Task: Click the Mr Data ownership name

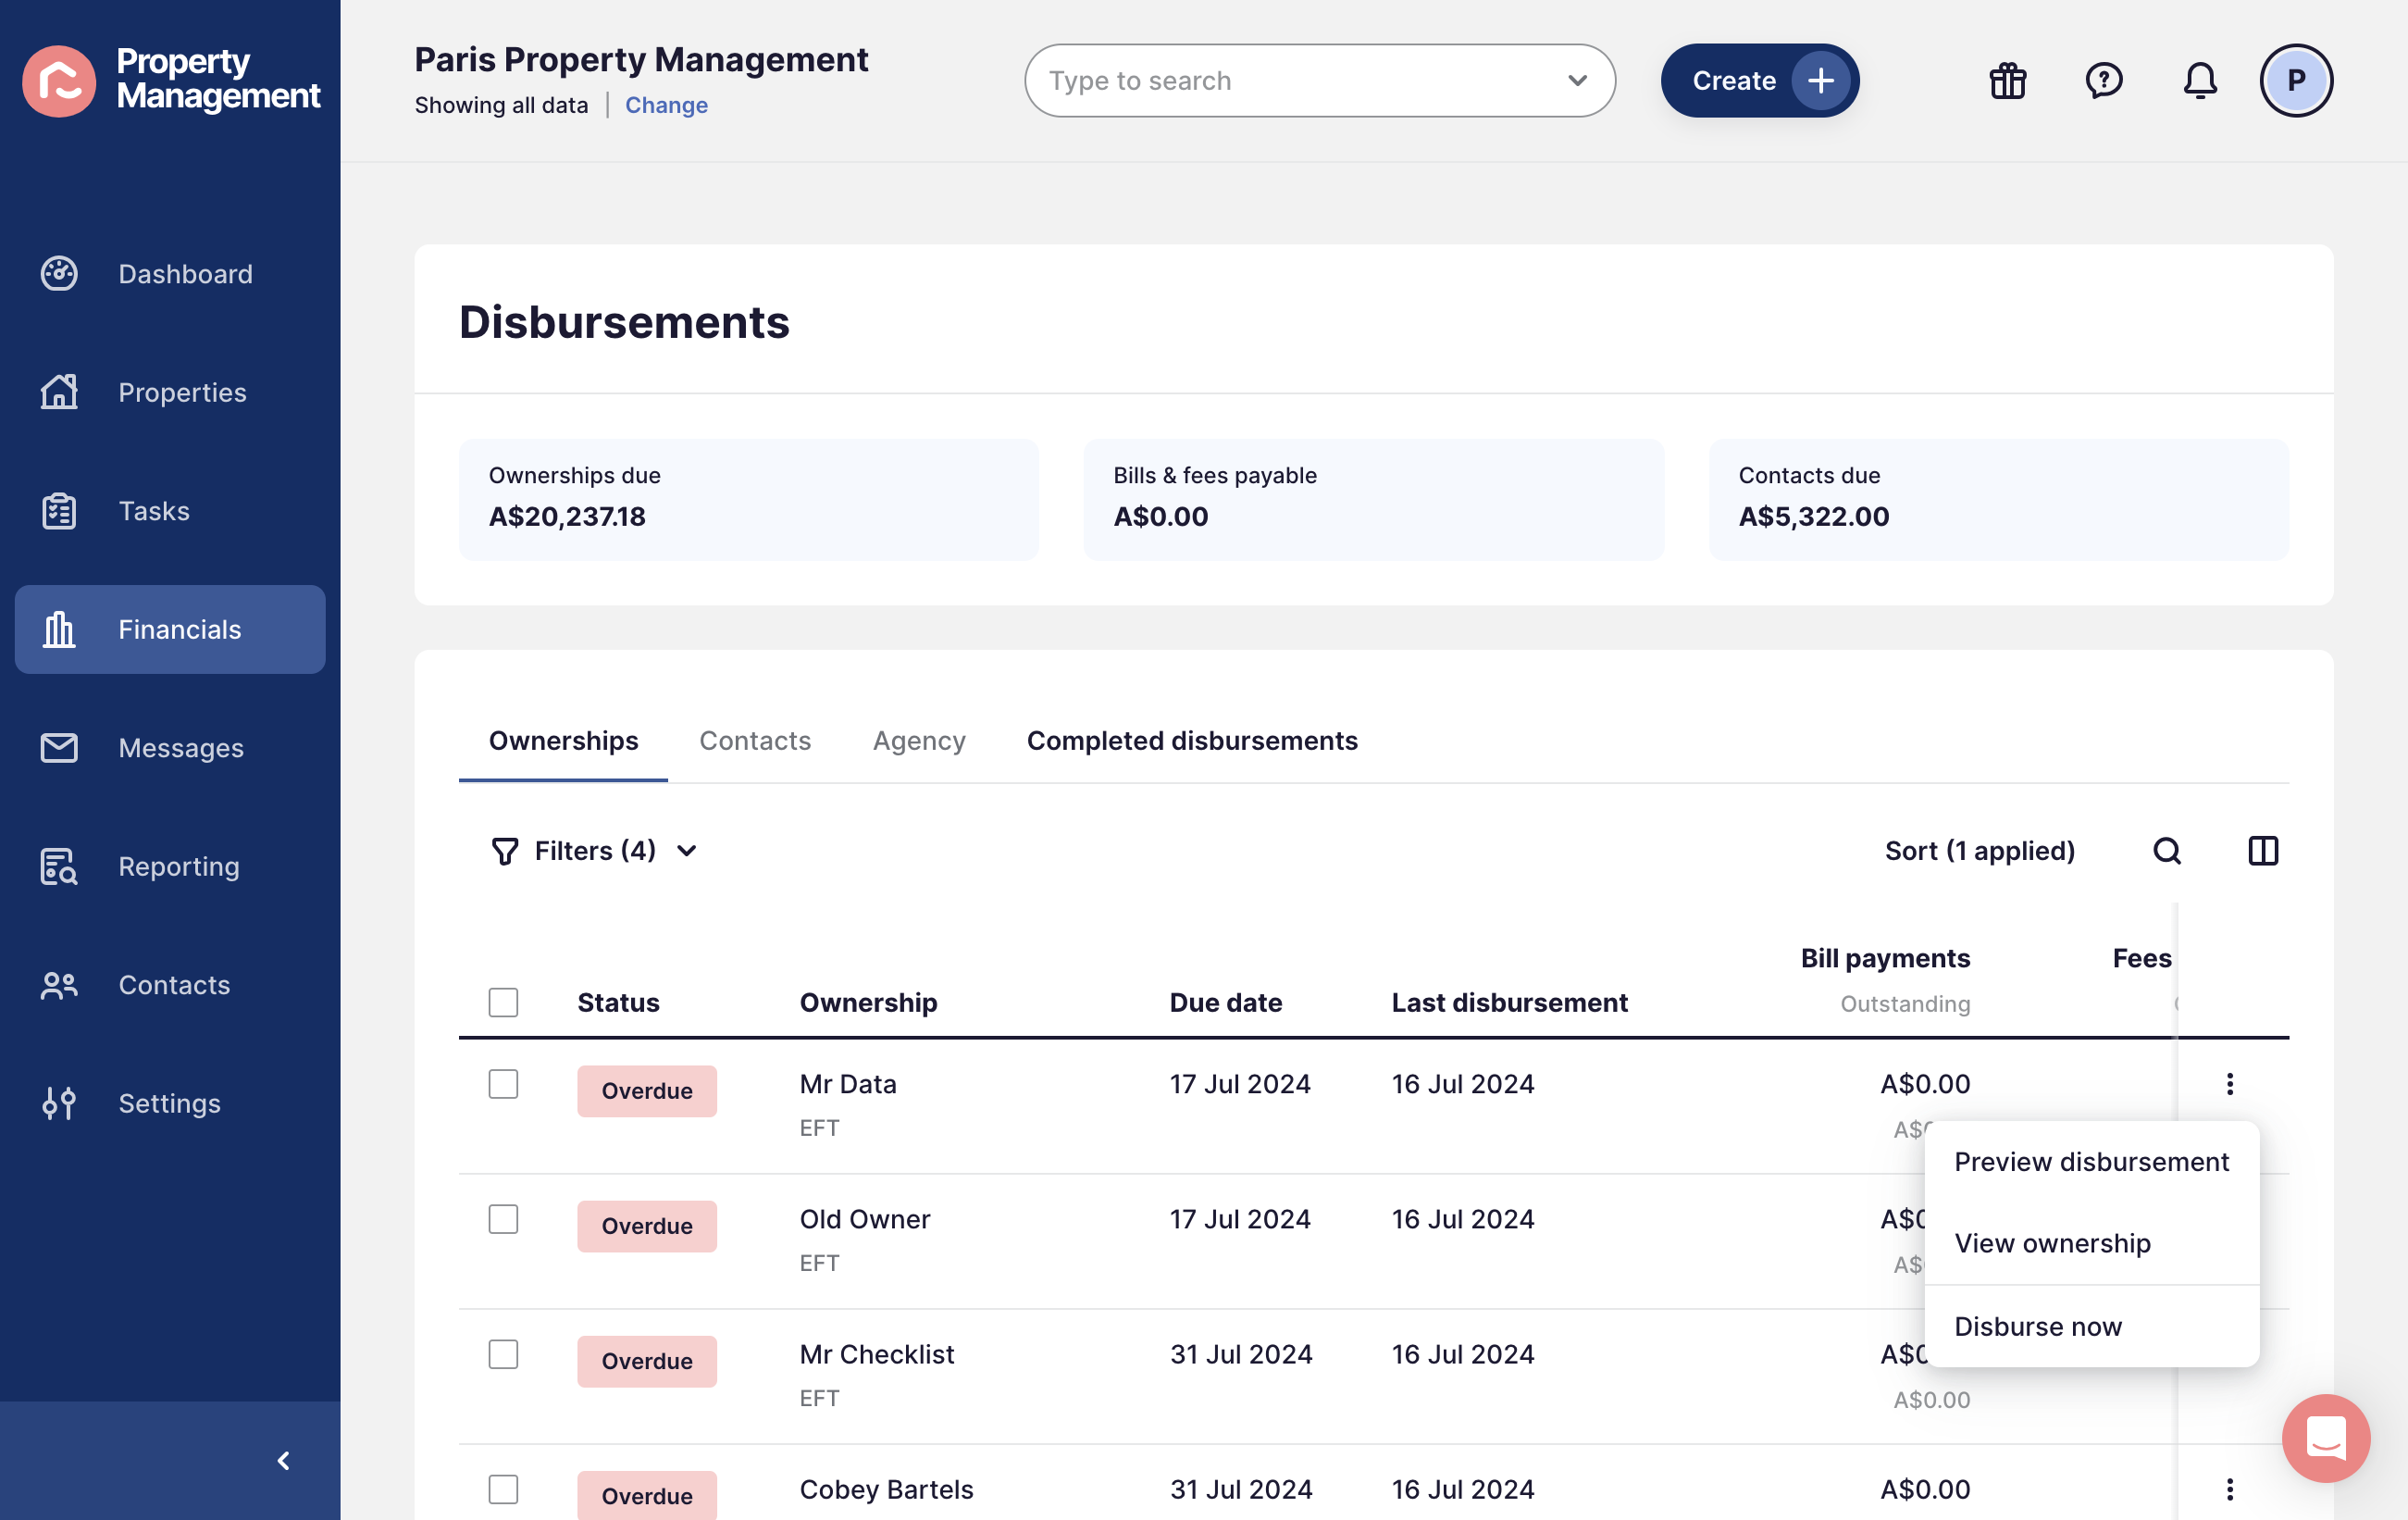Action: click(x=847, y=1084)
